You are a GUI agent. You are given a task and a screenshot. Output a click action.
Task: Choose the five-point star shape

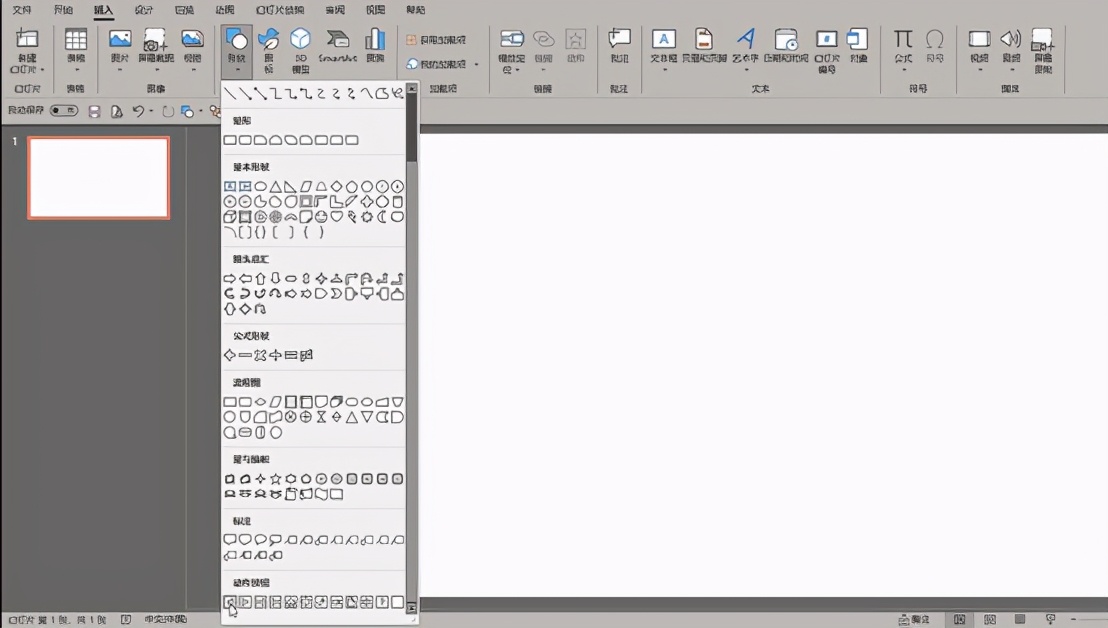pyautogui.click(x=276, y=479)
